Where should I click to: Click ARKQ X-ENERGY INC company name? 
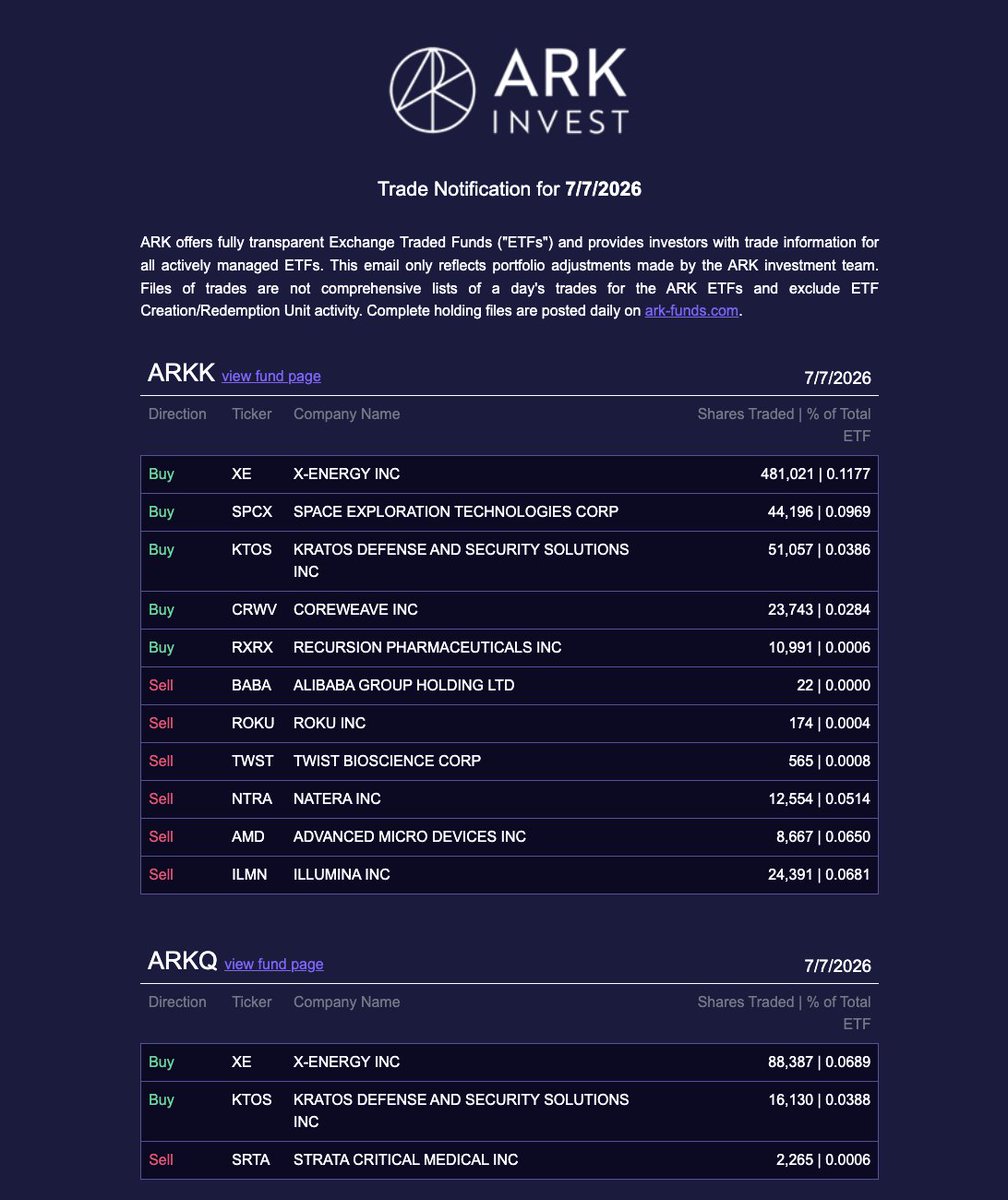346,1062
